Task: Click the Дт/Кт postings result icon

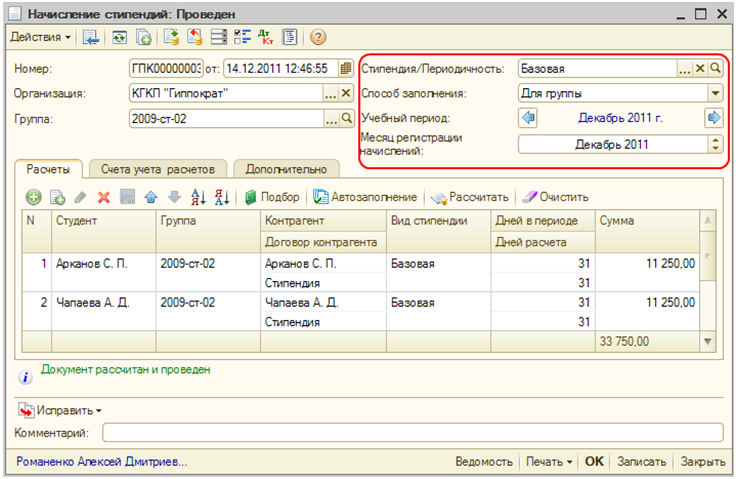Action: coord(265,38)
